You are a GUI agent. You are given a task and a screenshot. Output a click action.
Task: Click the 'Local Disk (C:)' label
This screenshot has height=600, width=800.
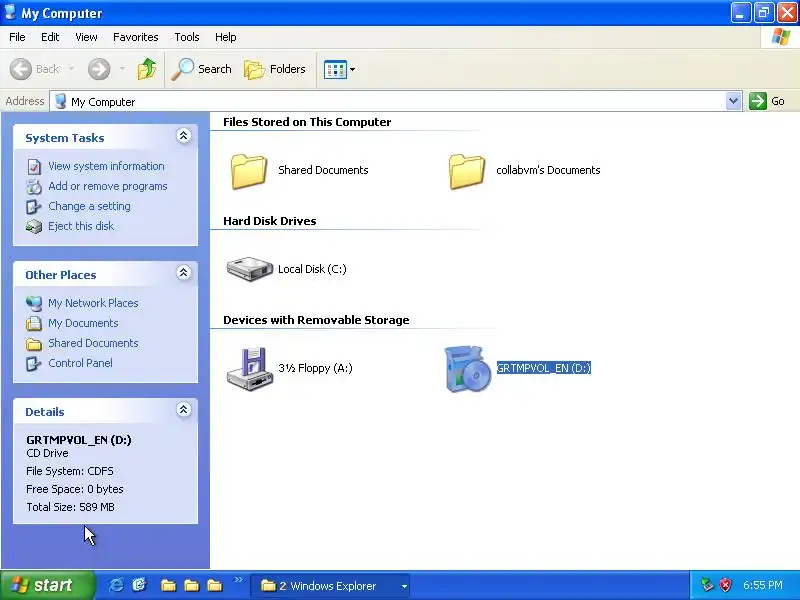click(x=312, y=269)
